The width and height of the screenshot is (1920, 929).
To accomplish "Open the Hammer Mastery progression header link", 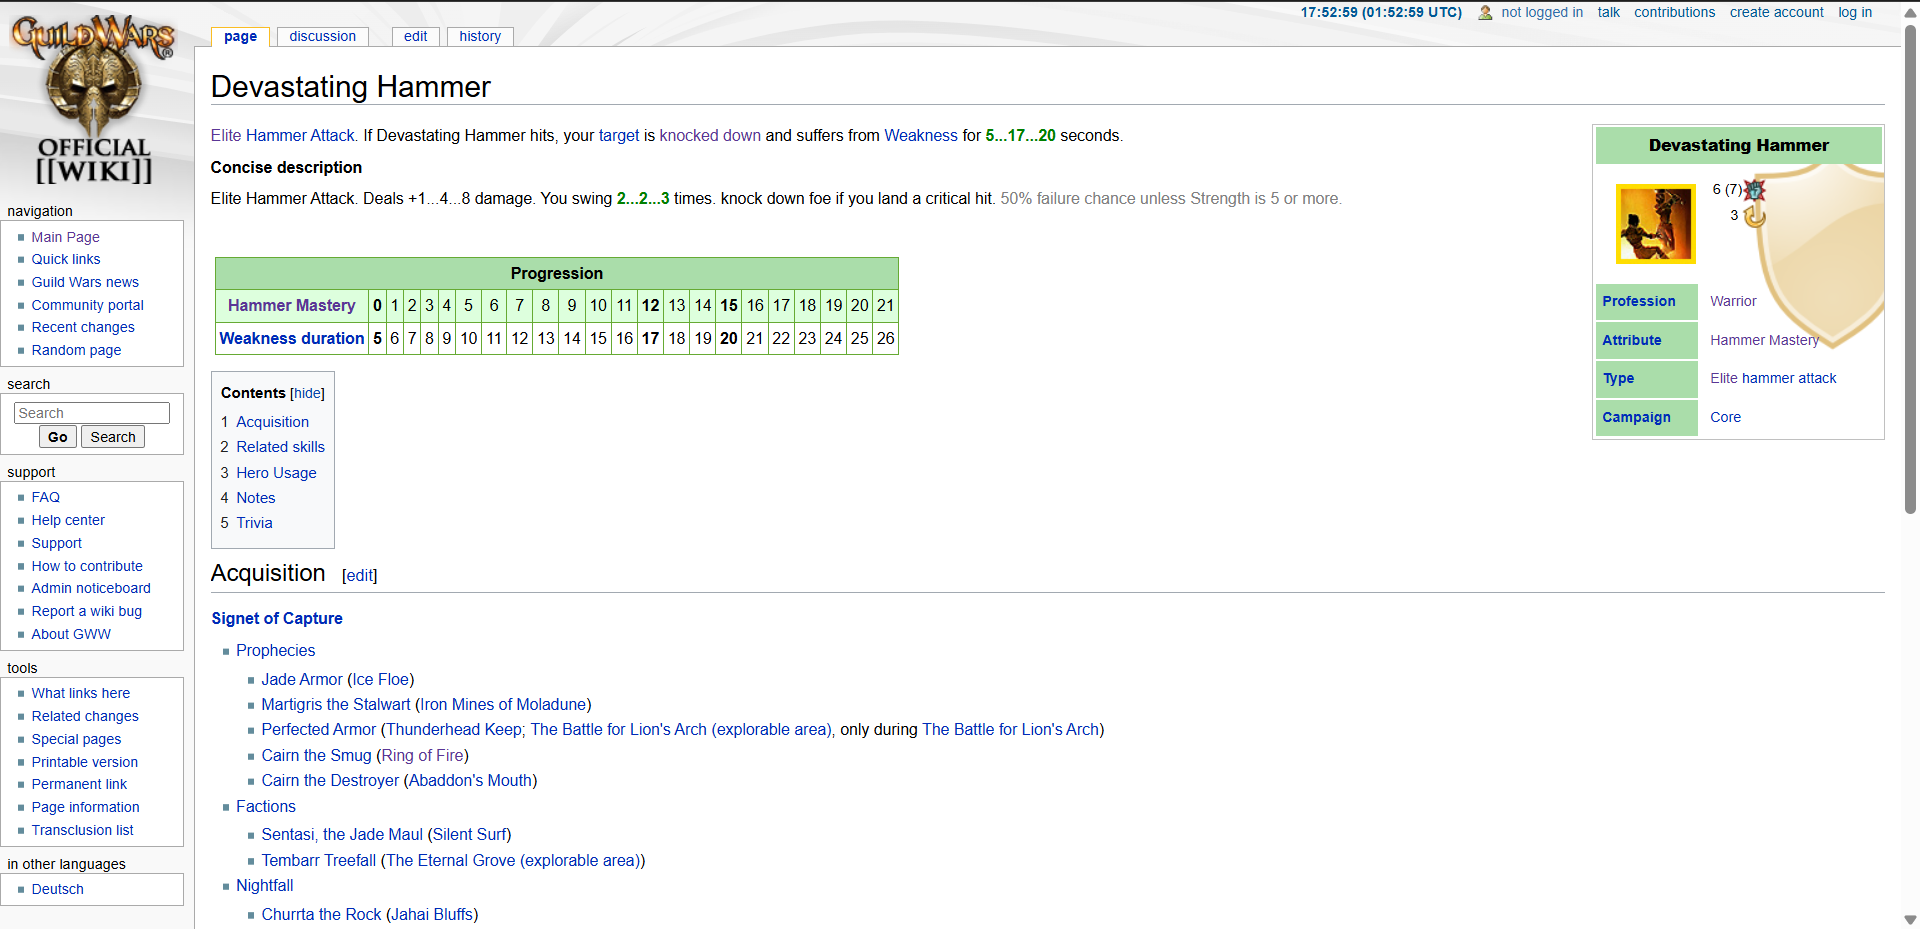I will [x=291, y=306].
